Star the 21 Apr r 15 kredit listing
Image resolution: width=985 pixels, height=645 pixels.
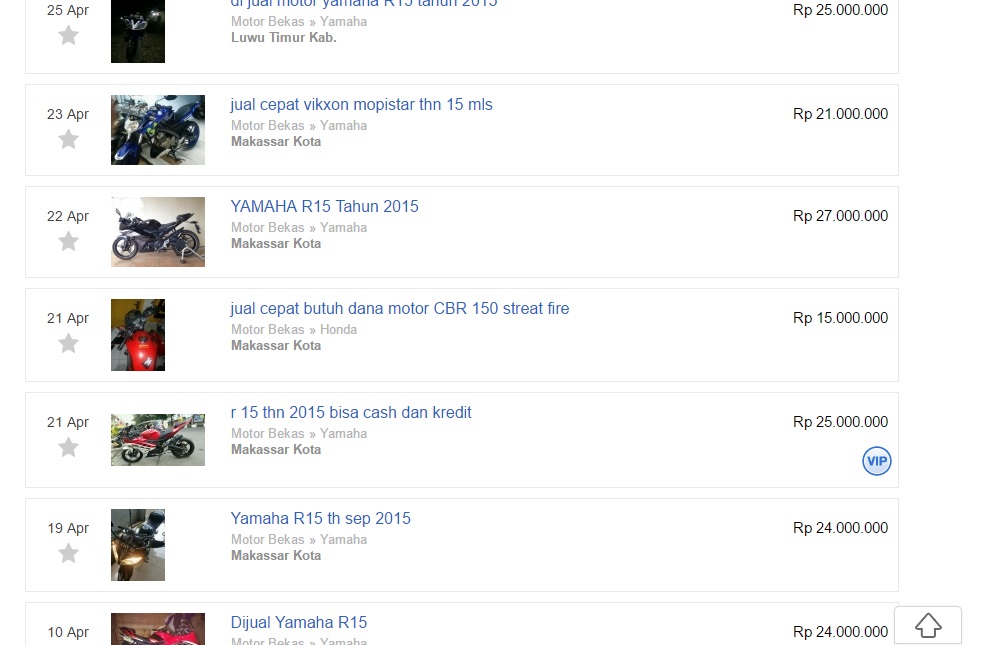click(x=68, y=447)
